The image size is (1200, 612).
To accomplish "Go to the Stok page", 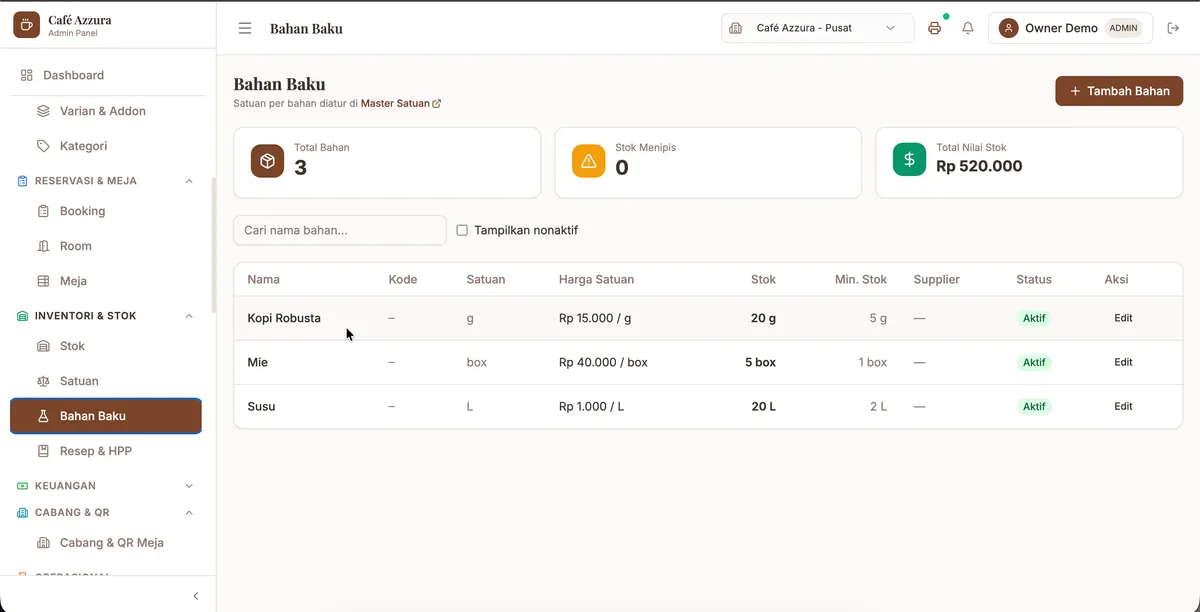I will point(106,346).
